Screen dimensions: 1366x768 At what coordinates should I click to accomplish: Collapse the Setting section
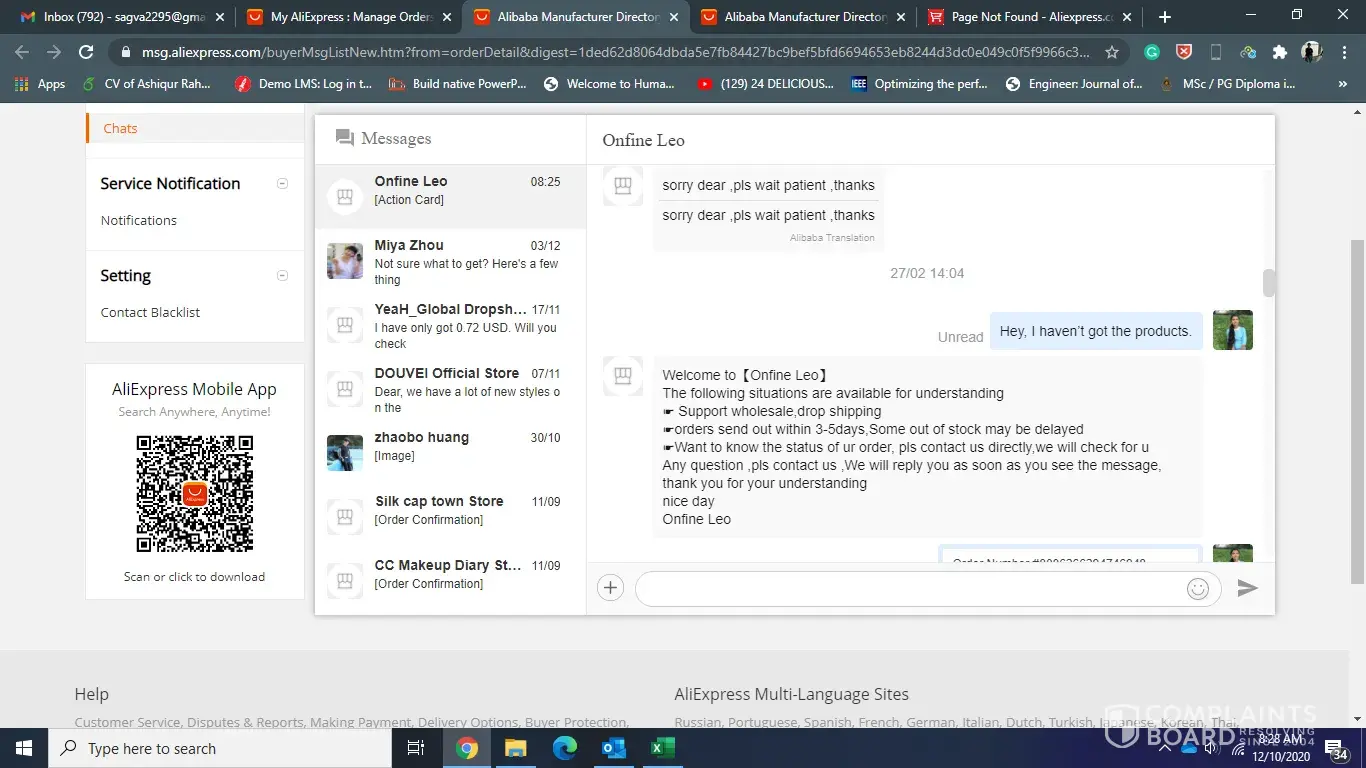[x=282, y=275]
